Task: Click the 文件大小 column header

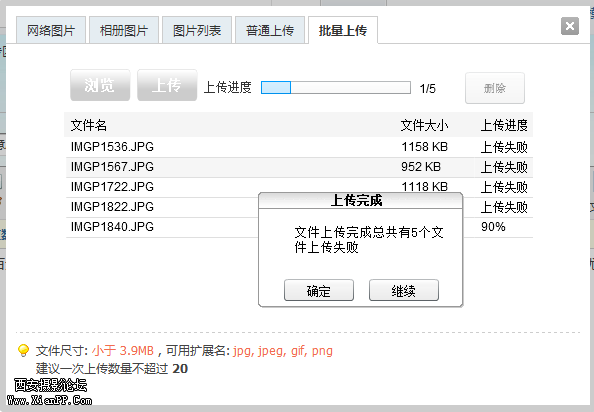Action: pyautogui.click(x=424, y=125)
